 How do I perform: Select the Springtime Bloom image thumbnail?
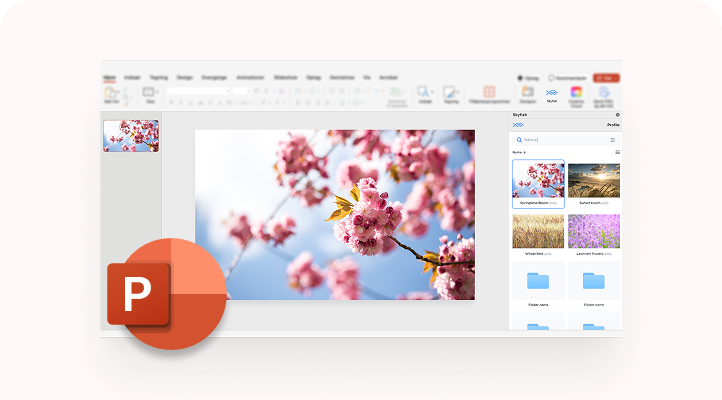[x=538, y=180]
